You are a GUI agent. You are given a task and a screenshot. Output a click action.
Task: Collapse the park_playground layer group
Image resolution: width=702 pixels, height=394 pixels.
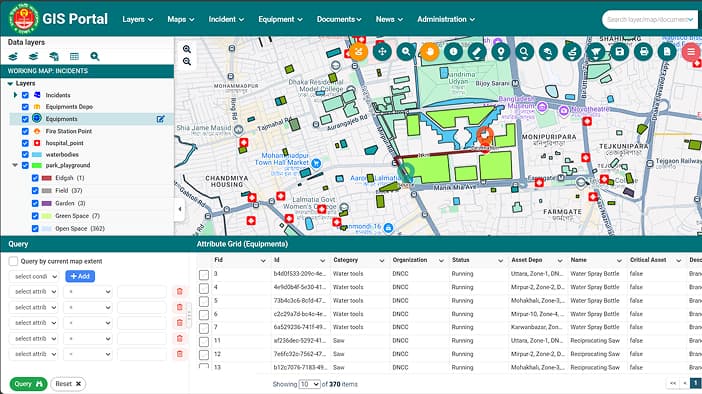[x=15, y=165]
